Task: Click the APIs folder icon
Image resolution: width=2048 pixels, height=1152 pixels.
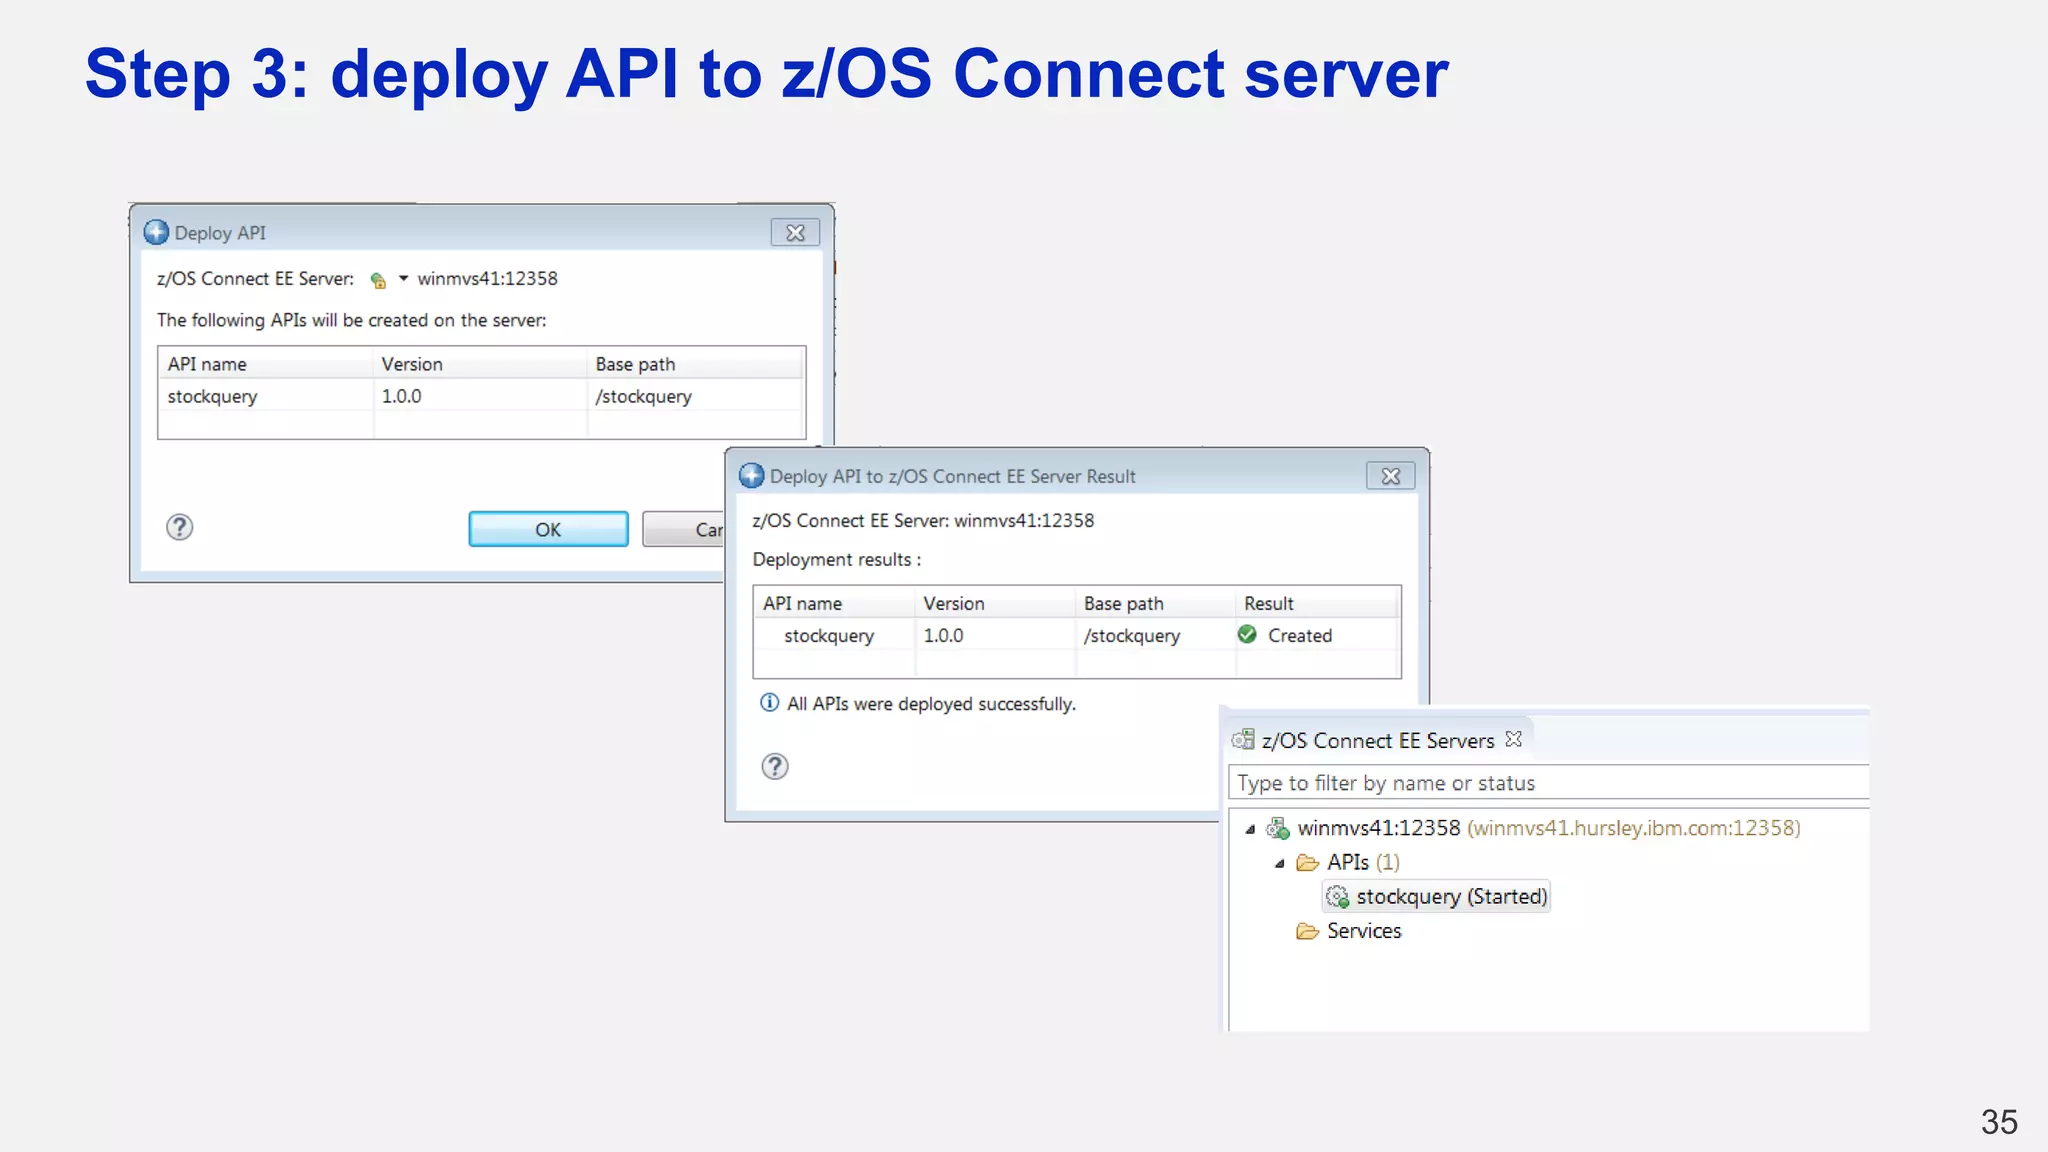Action: tap(1307, 862)
